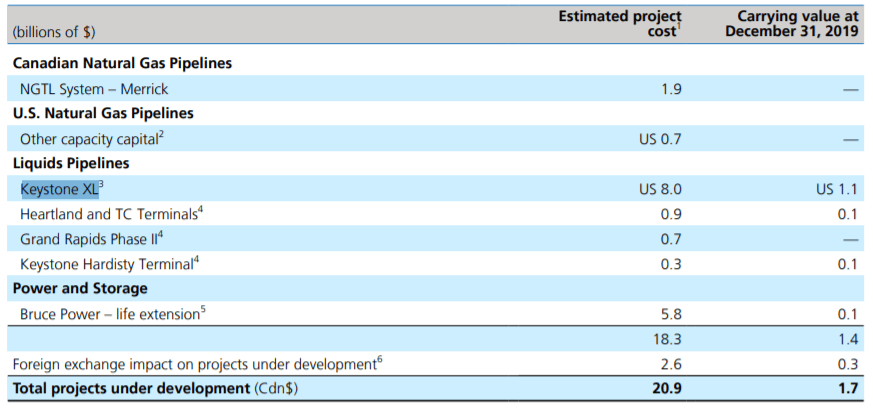Screen dimensions: 873x409
Task: Click the 0.9 cost for Heartland terminals
Action: click(x=671, y=214)
